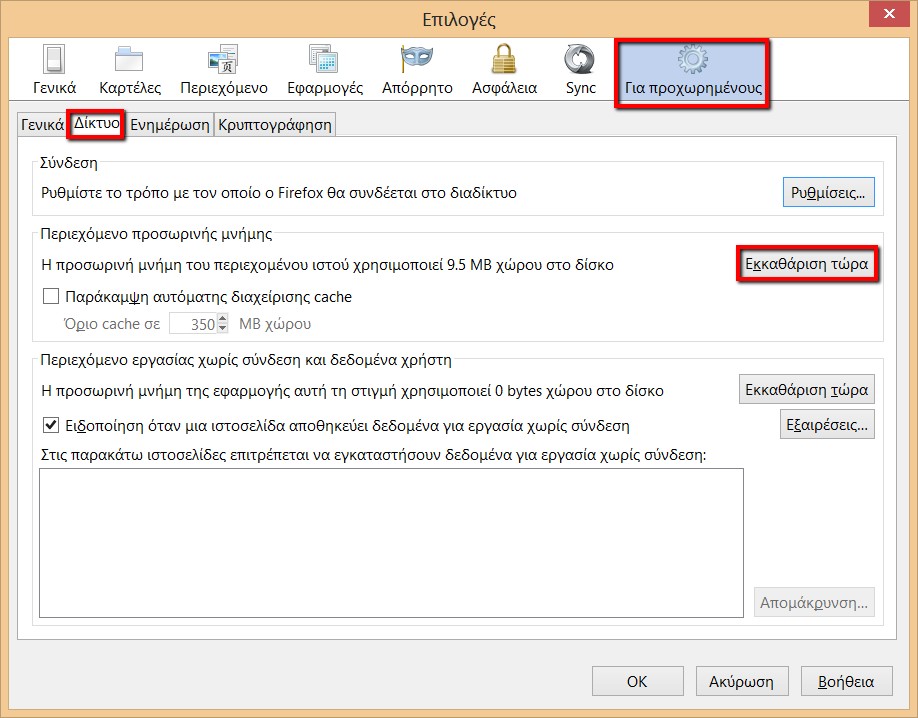Click the 'Σύνδεση' group label
Screen dimensions: 918x718
click(68, 163)
